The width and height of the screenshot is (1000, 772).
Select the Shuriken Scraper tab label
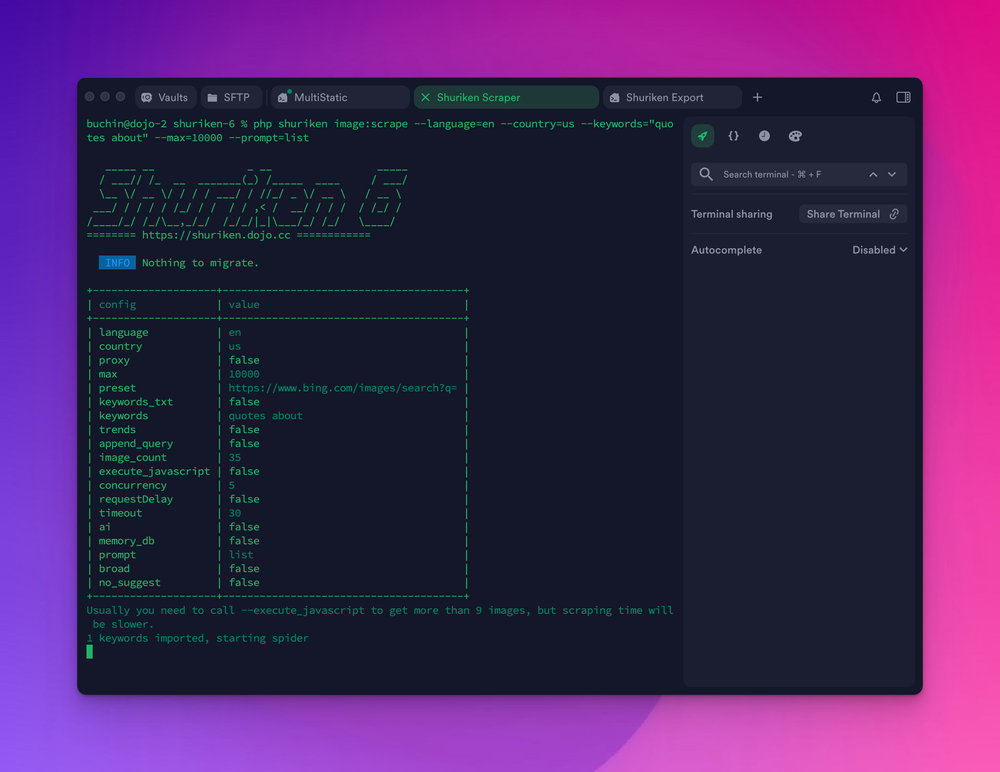(x=478, y=98)
